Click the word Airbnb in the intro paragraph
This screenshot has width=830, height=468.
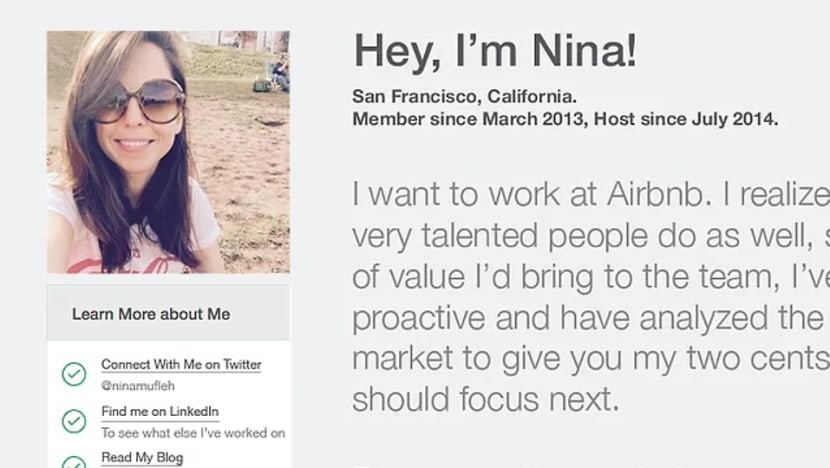pyautogui.click(x=656, y=194)
